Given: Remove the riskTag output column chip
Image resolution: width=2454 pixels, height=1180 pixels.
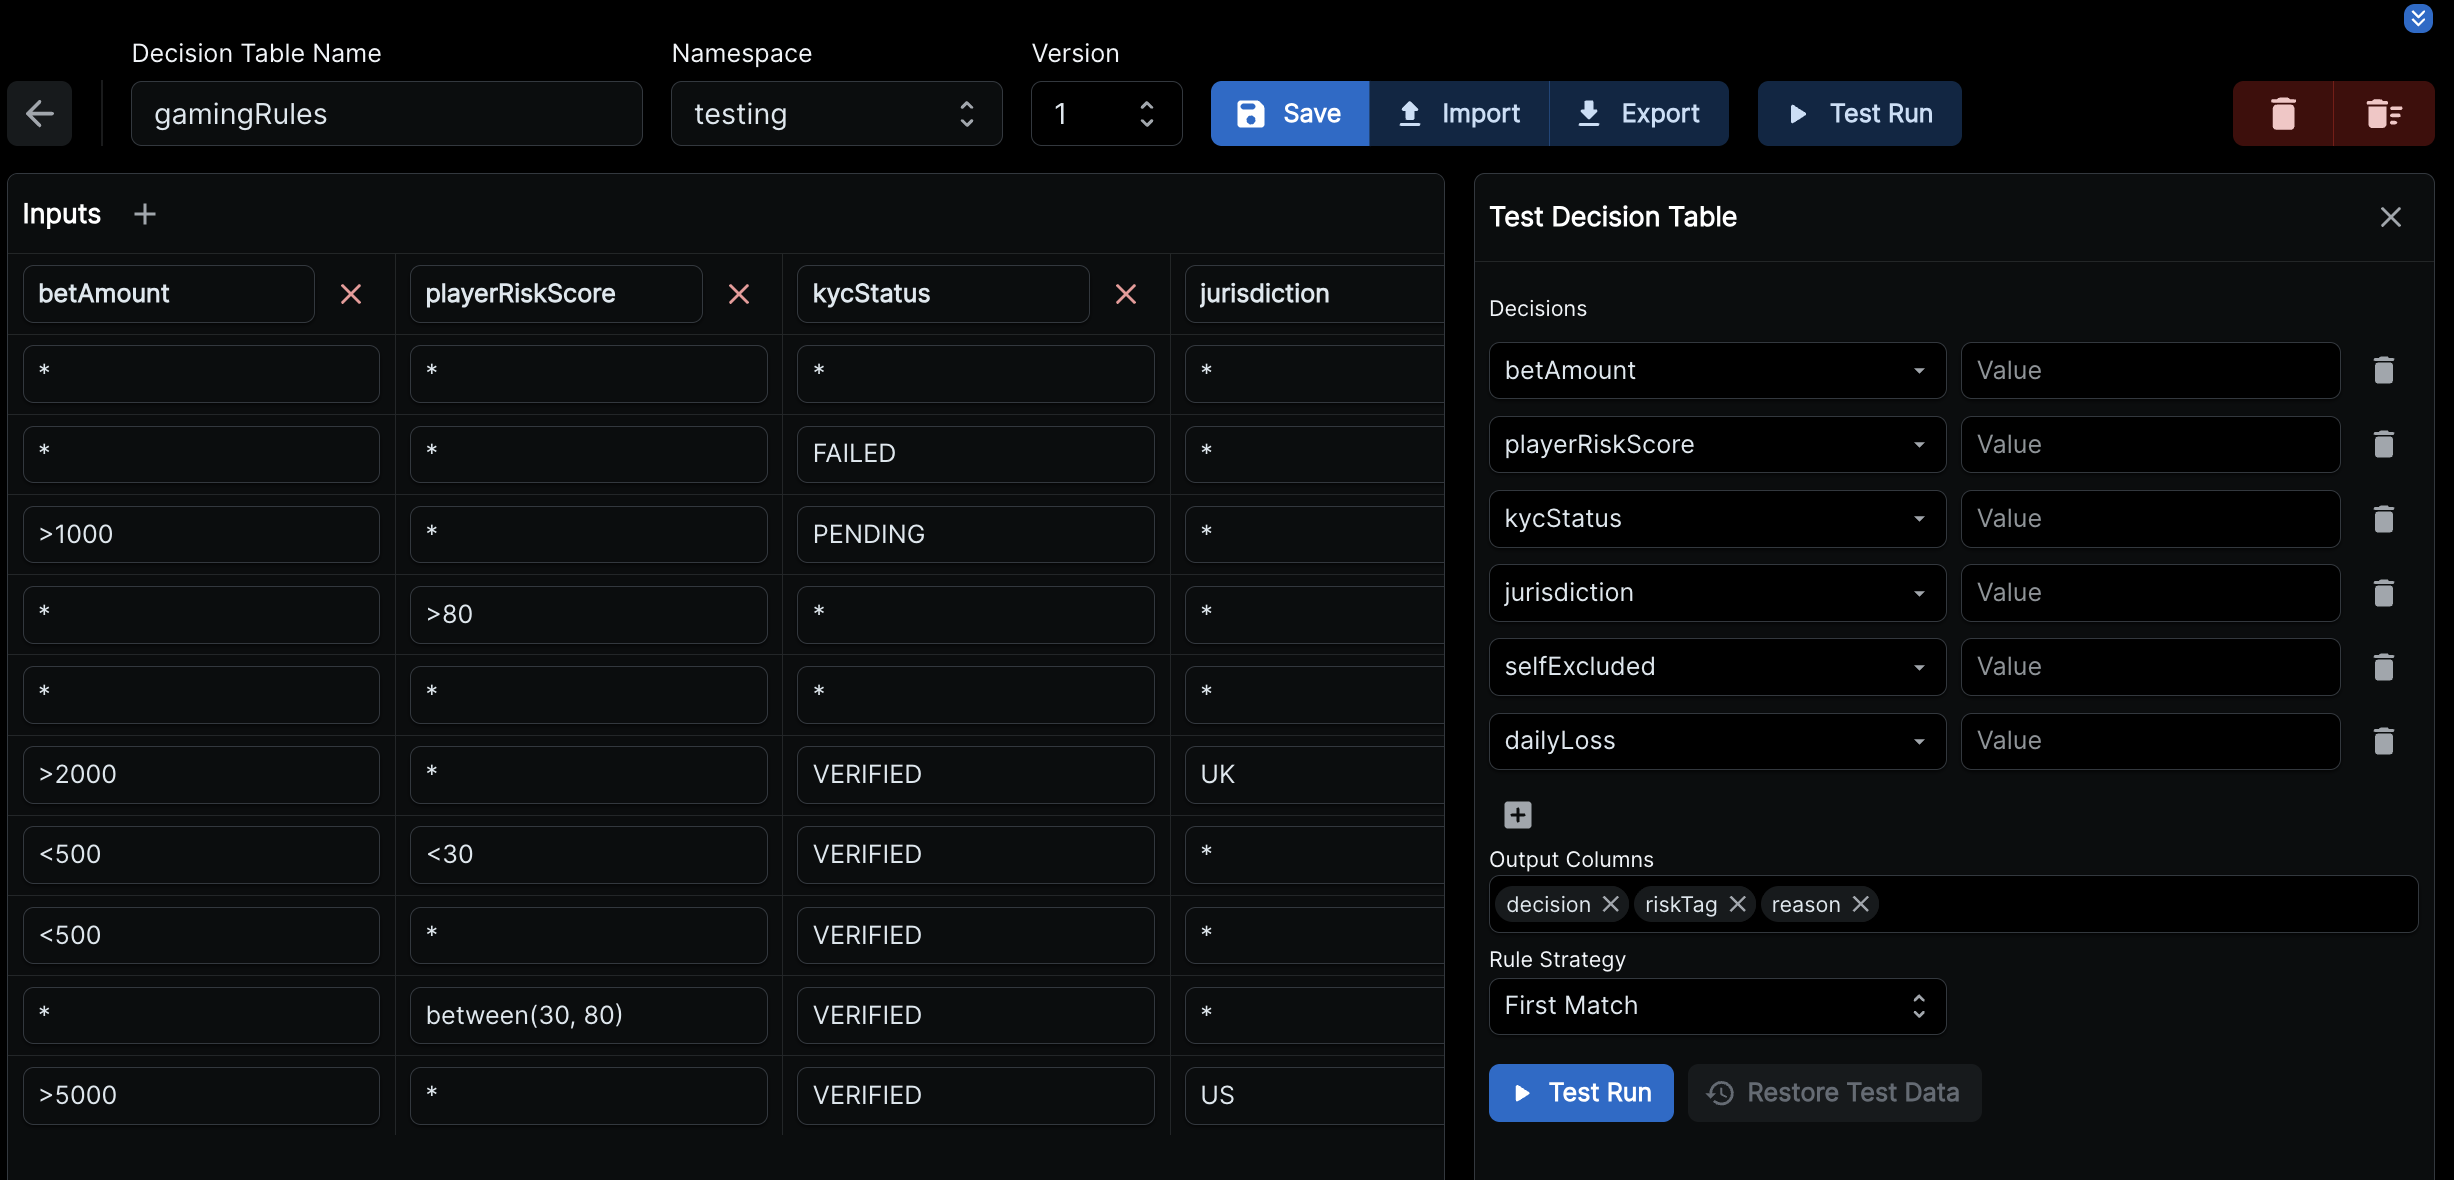Looking at the screenshot, I should (x=1738, y=904).
